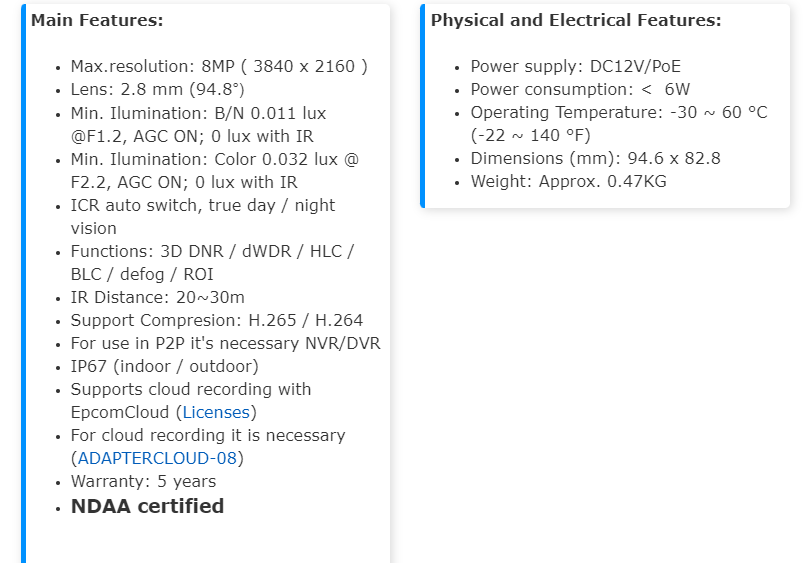
Task: Click the P2P NVR/DVR requirement line
Action: 225,343
